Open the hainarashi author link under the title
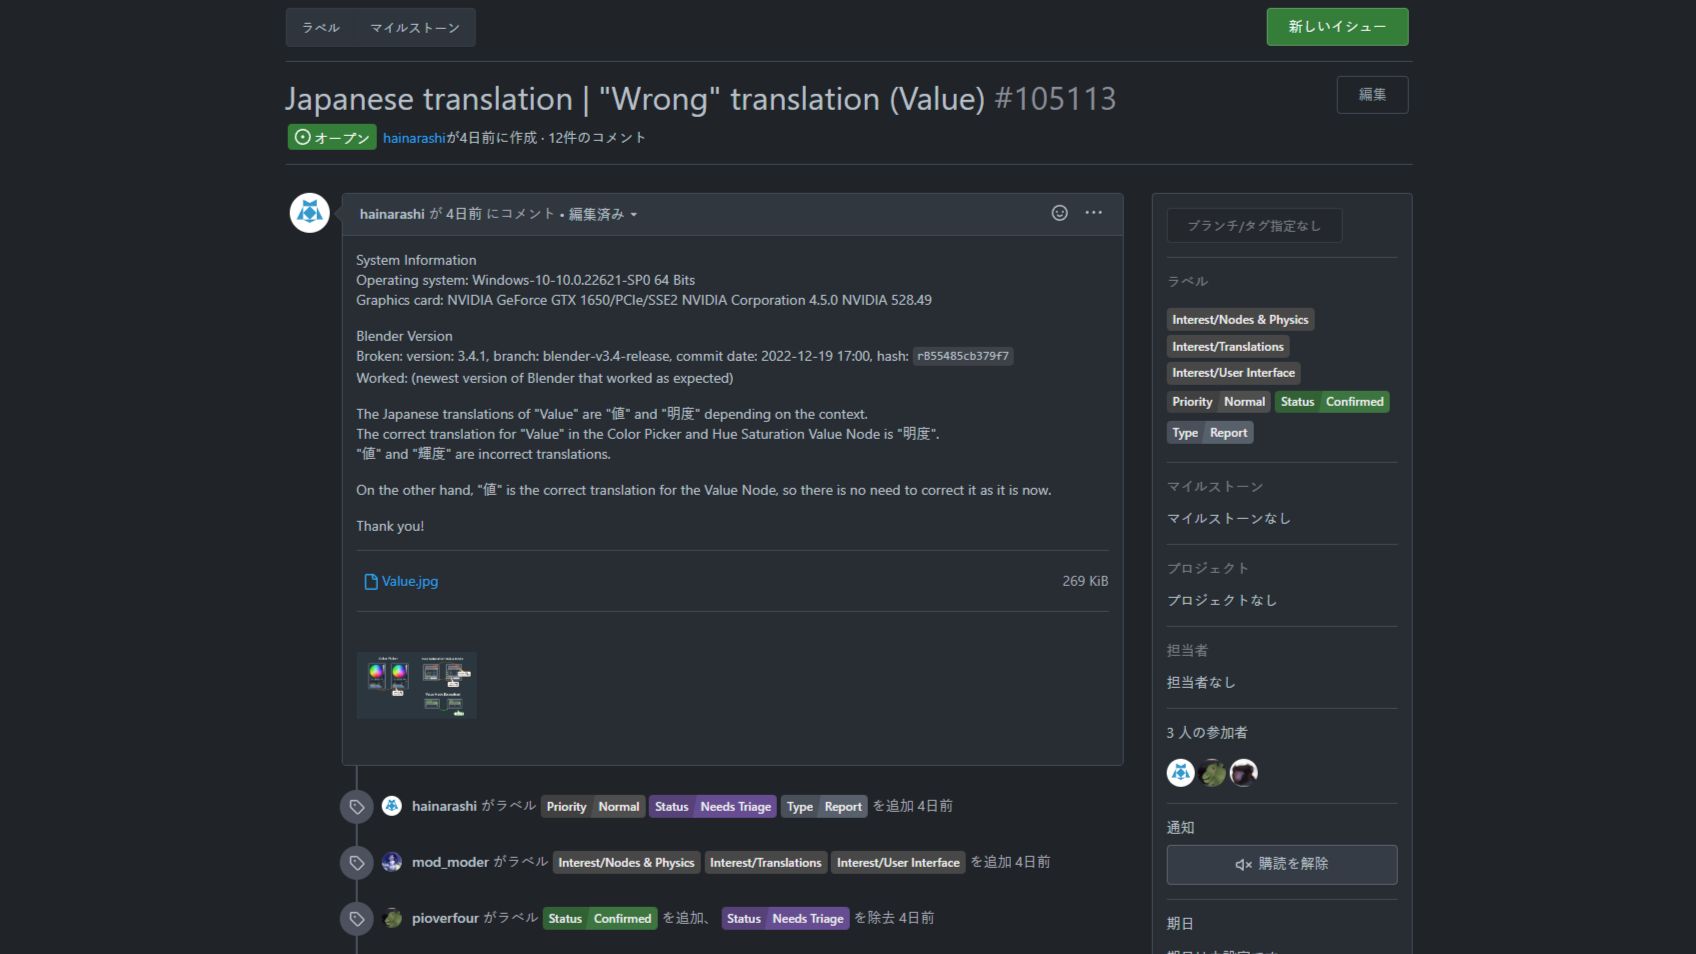The width and height of the screenshot is (1696, 954). pos(414,138)
